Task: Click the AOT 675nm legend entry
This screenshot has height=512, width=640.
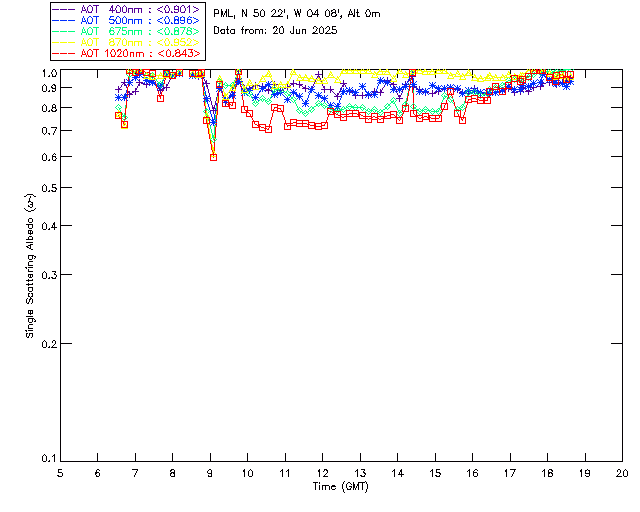Action: tap(127, 31)
